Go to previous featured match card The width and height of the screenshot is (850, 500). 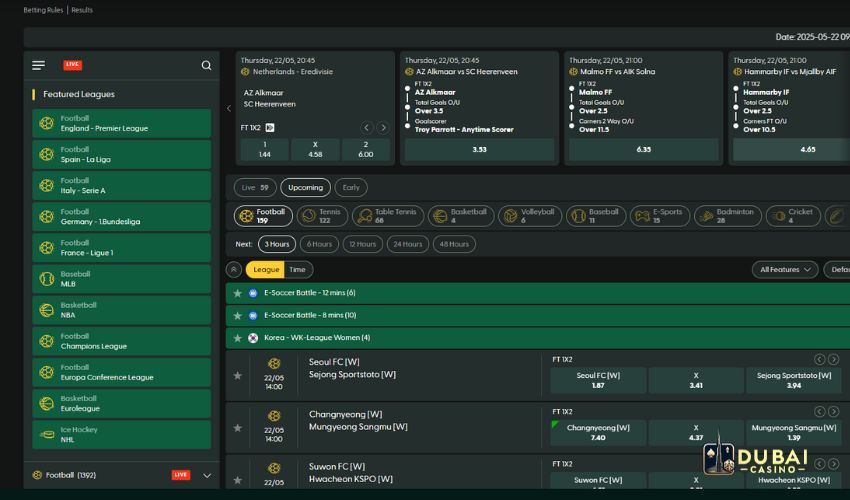pos(229,108)
